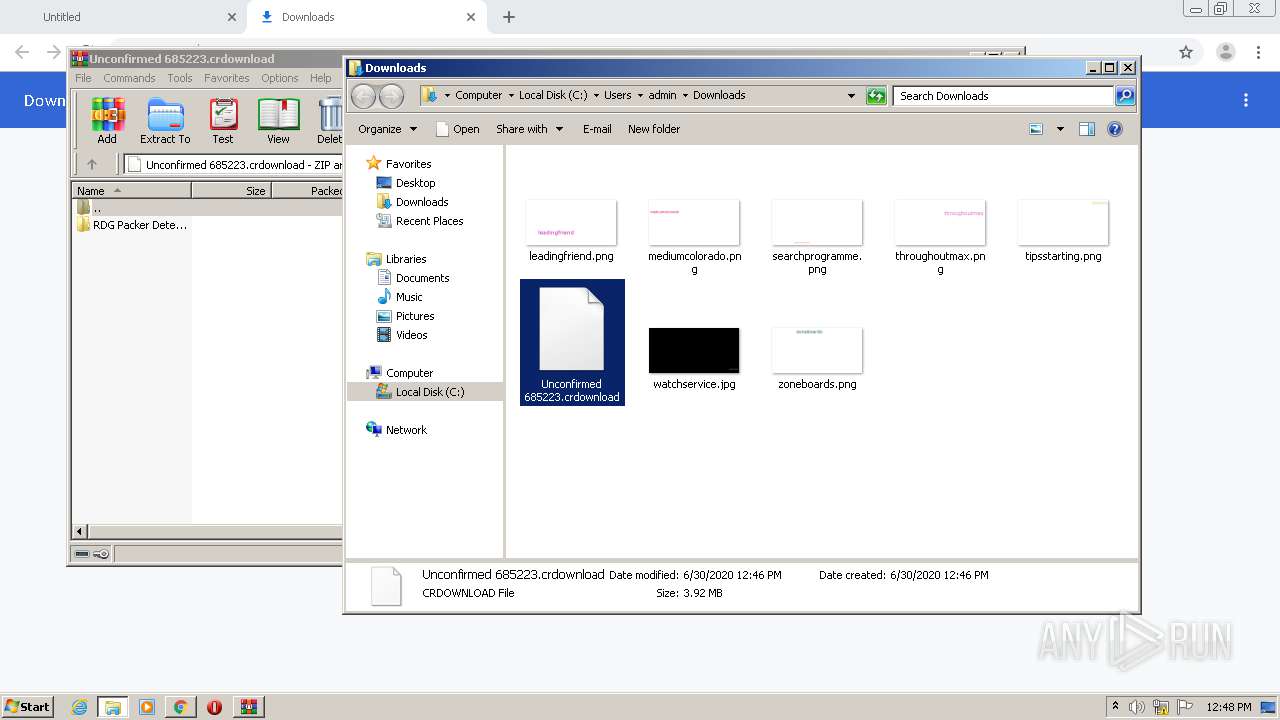Open Tools menu in WinRAR
The image size is (1280, 720).
coord(180,78)
